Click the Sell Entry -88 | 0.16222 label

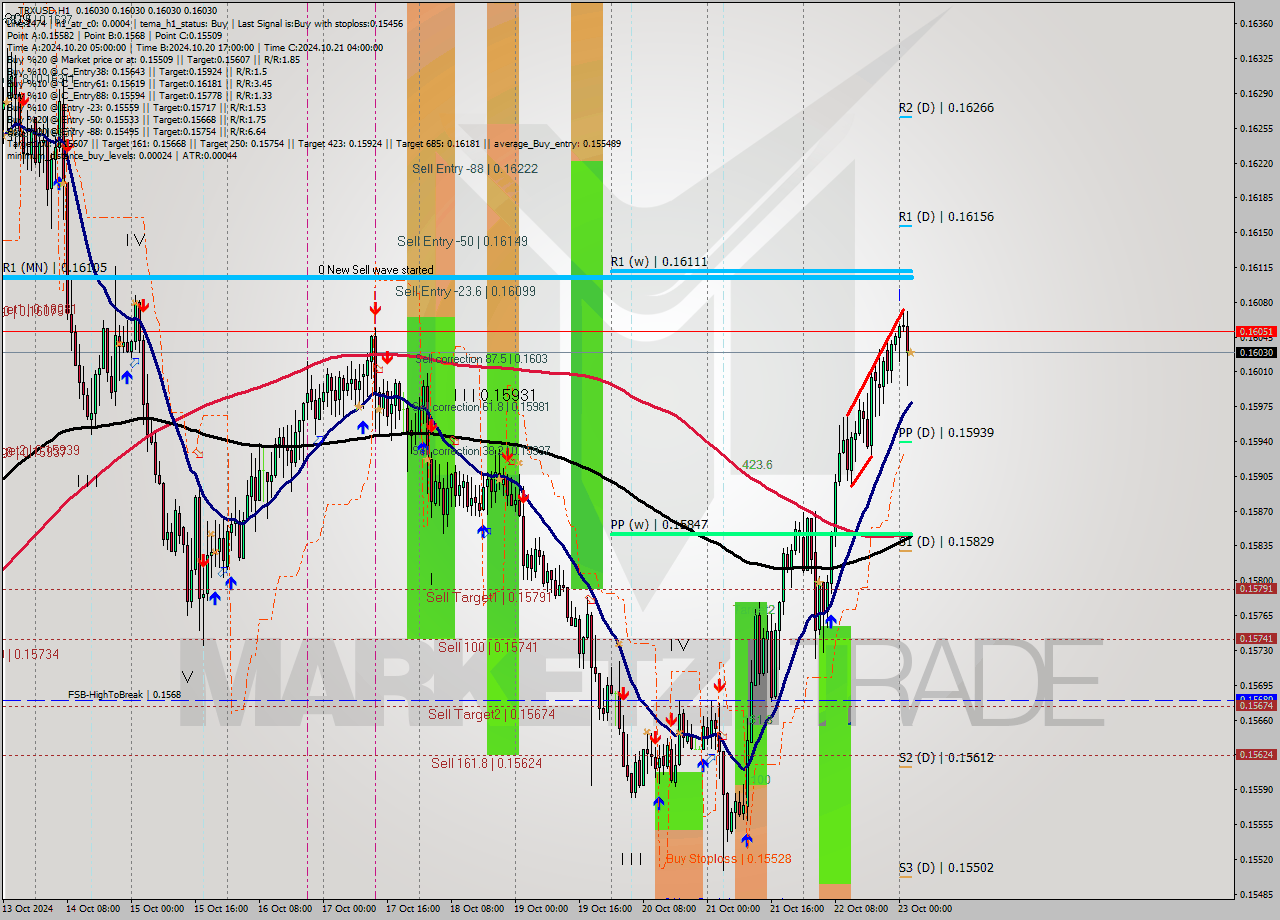(475, 169)
